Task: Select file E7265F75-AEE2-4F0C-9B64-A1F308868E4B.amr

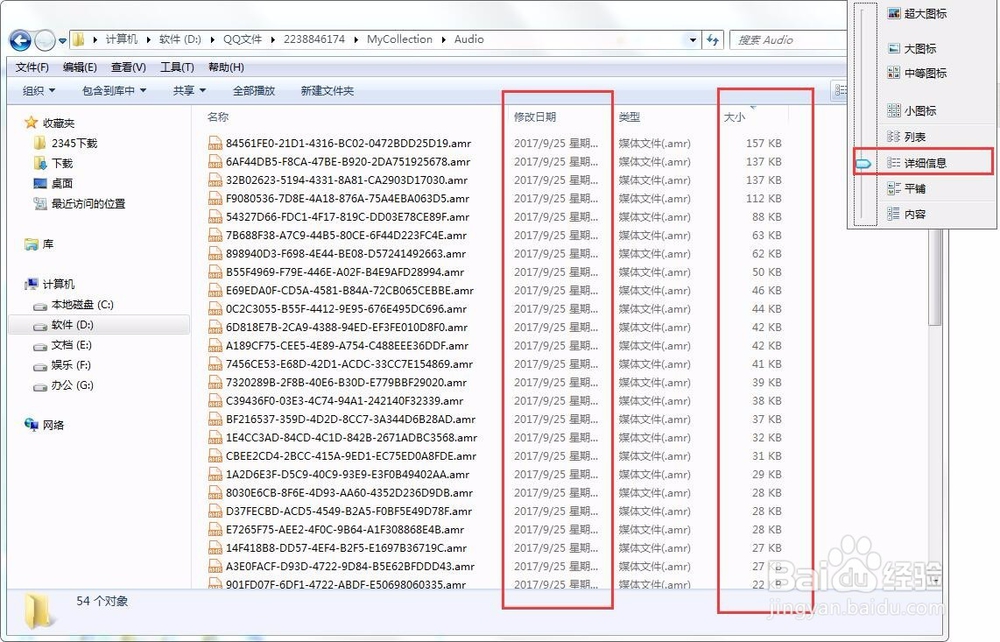Action: pyautogui.click(x=345, y=529)
